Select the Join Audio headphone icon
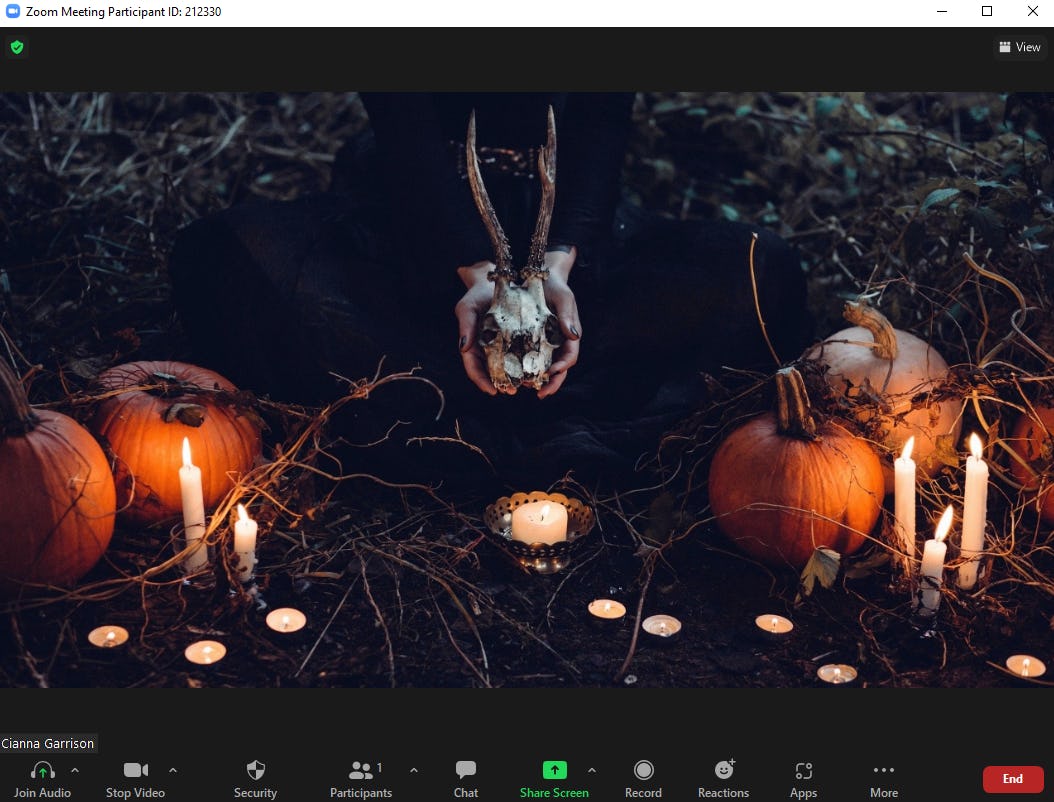 [x=41, y=770]
